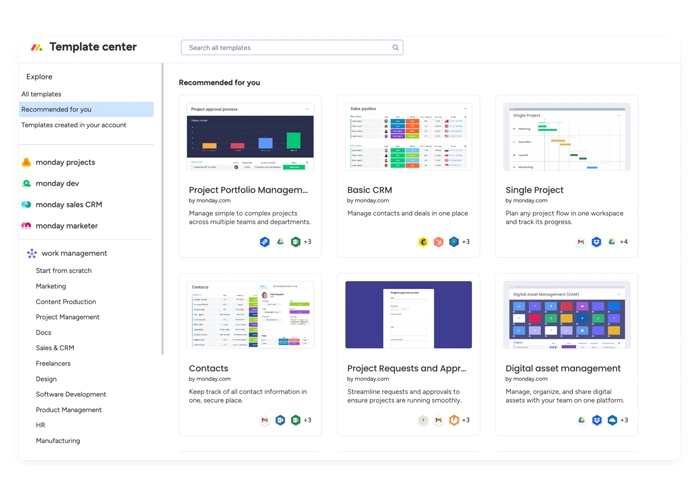Click Gmail icon on Single Project card

coord(581,242)
